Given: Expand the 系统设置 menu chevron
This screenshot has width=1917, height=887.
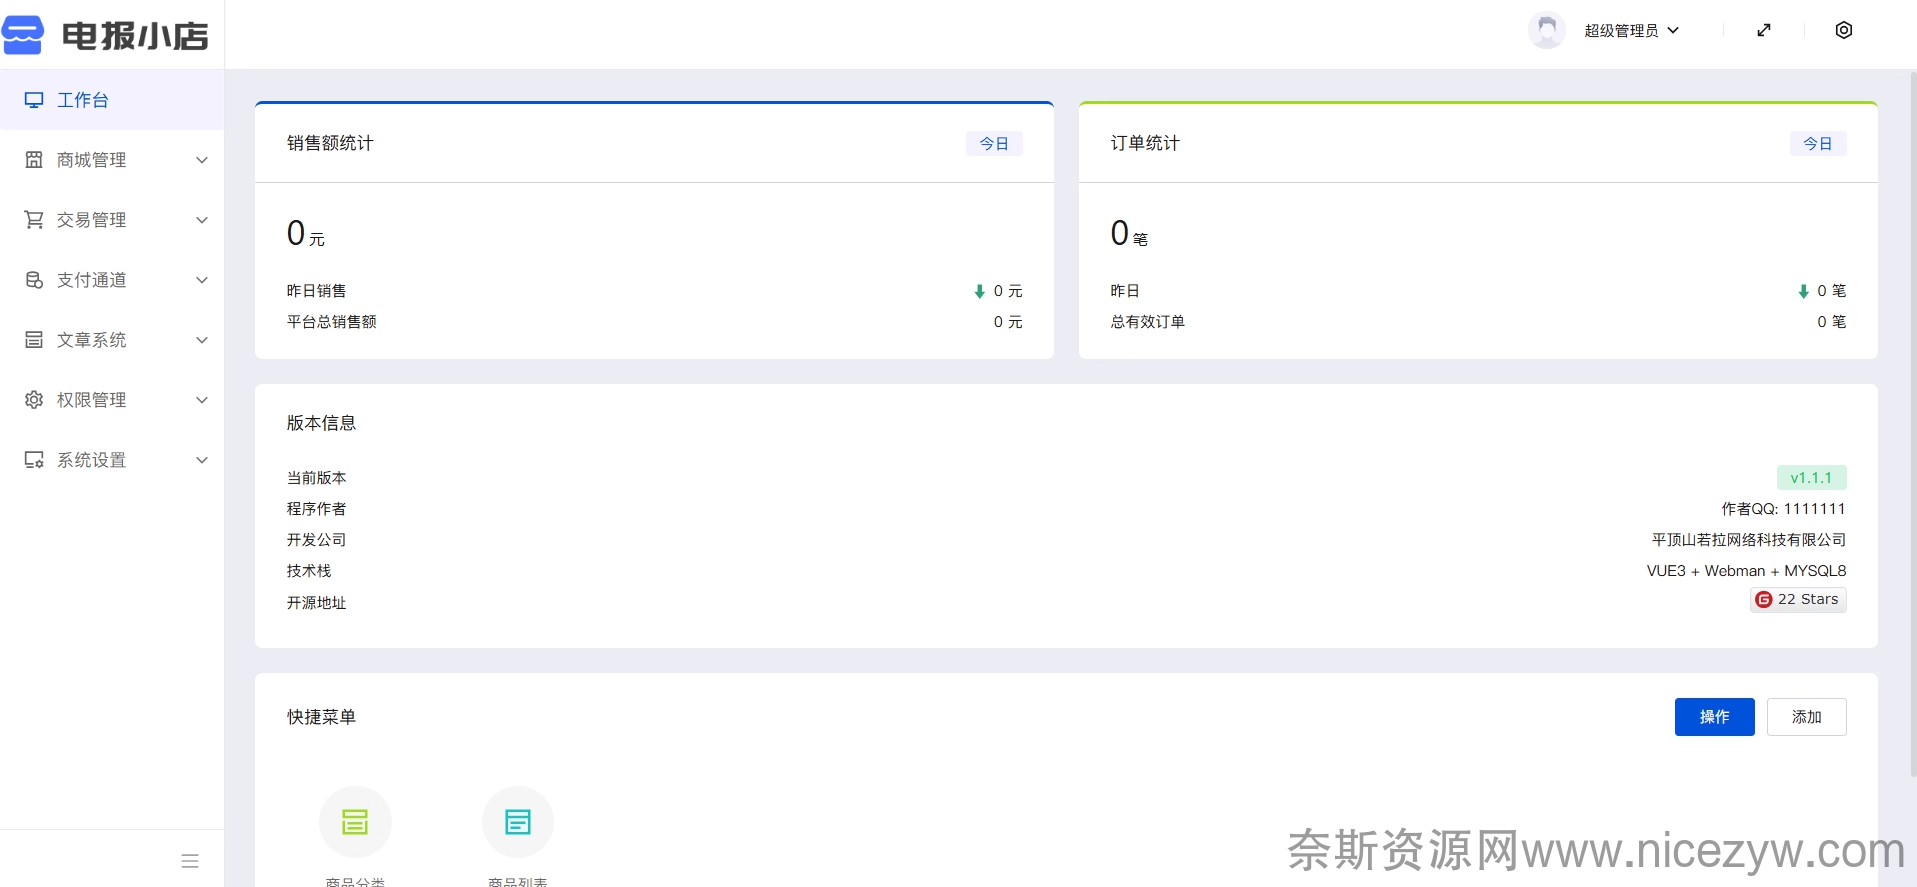Looking at the screenshot, I should coord(202,460).
